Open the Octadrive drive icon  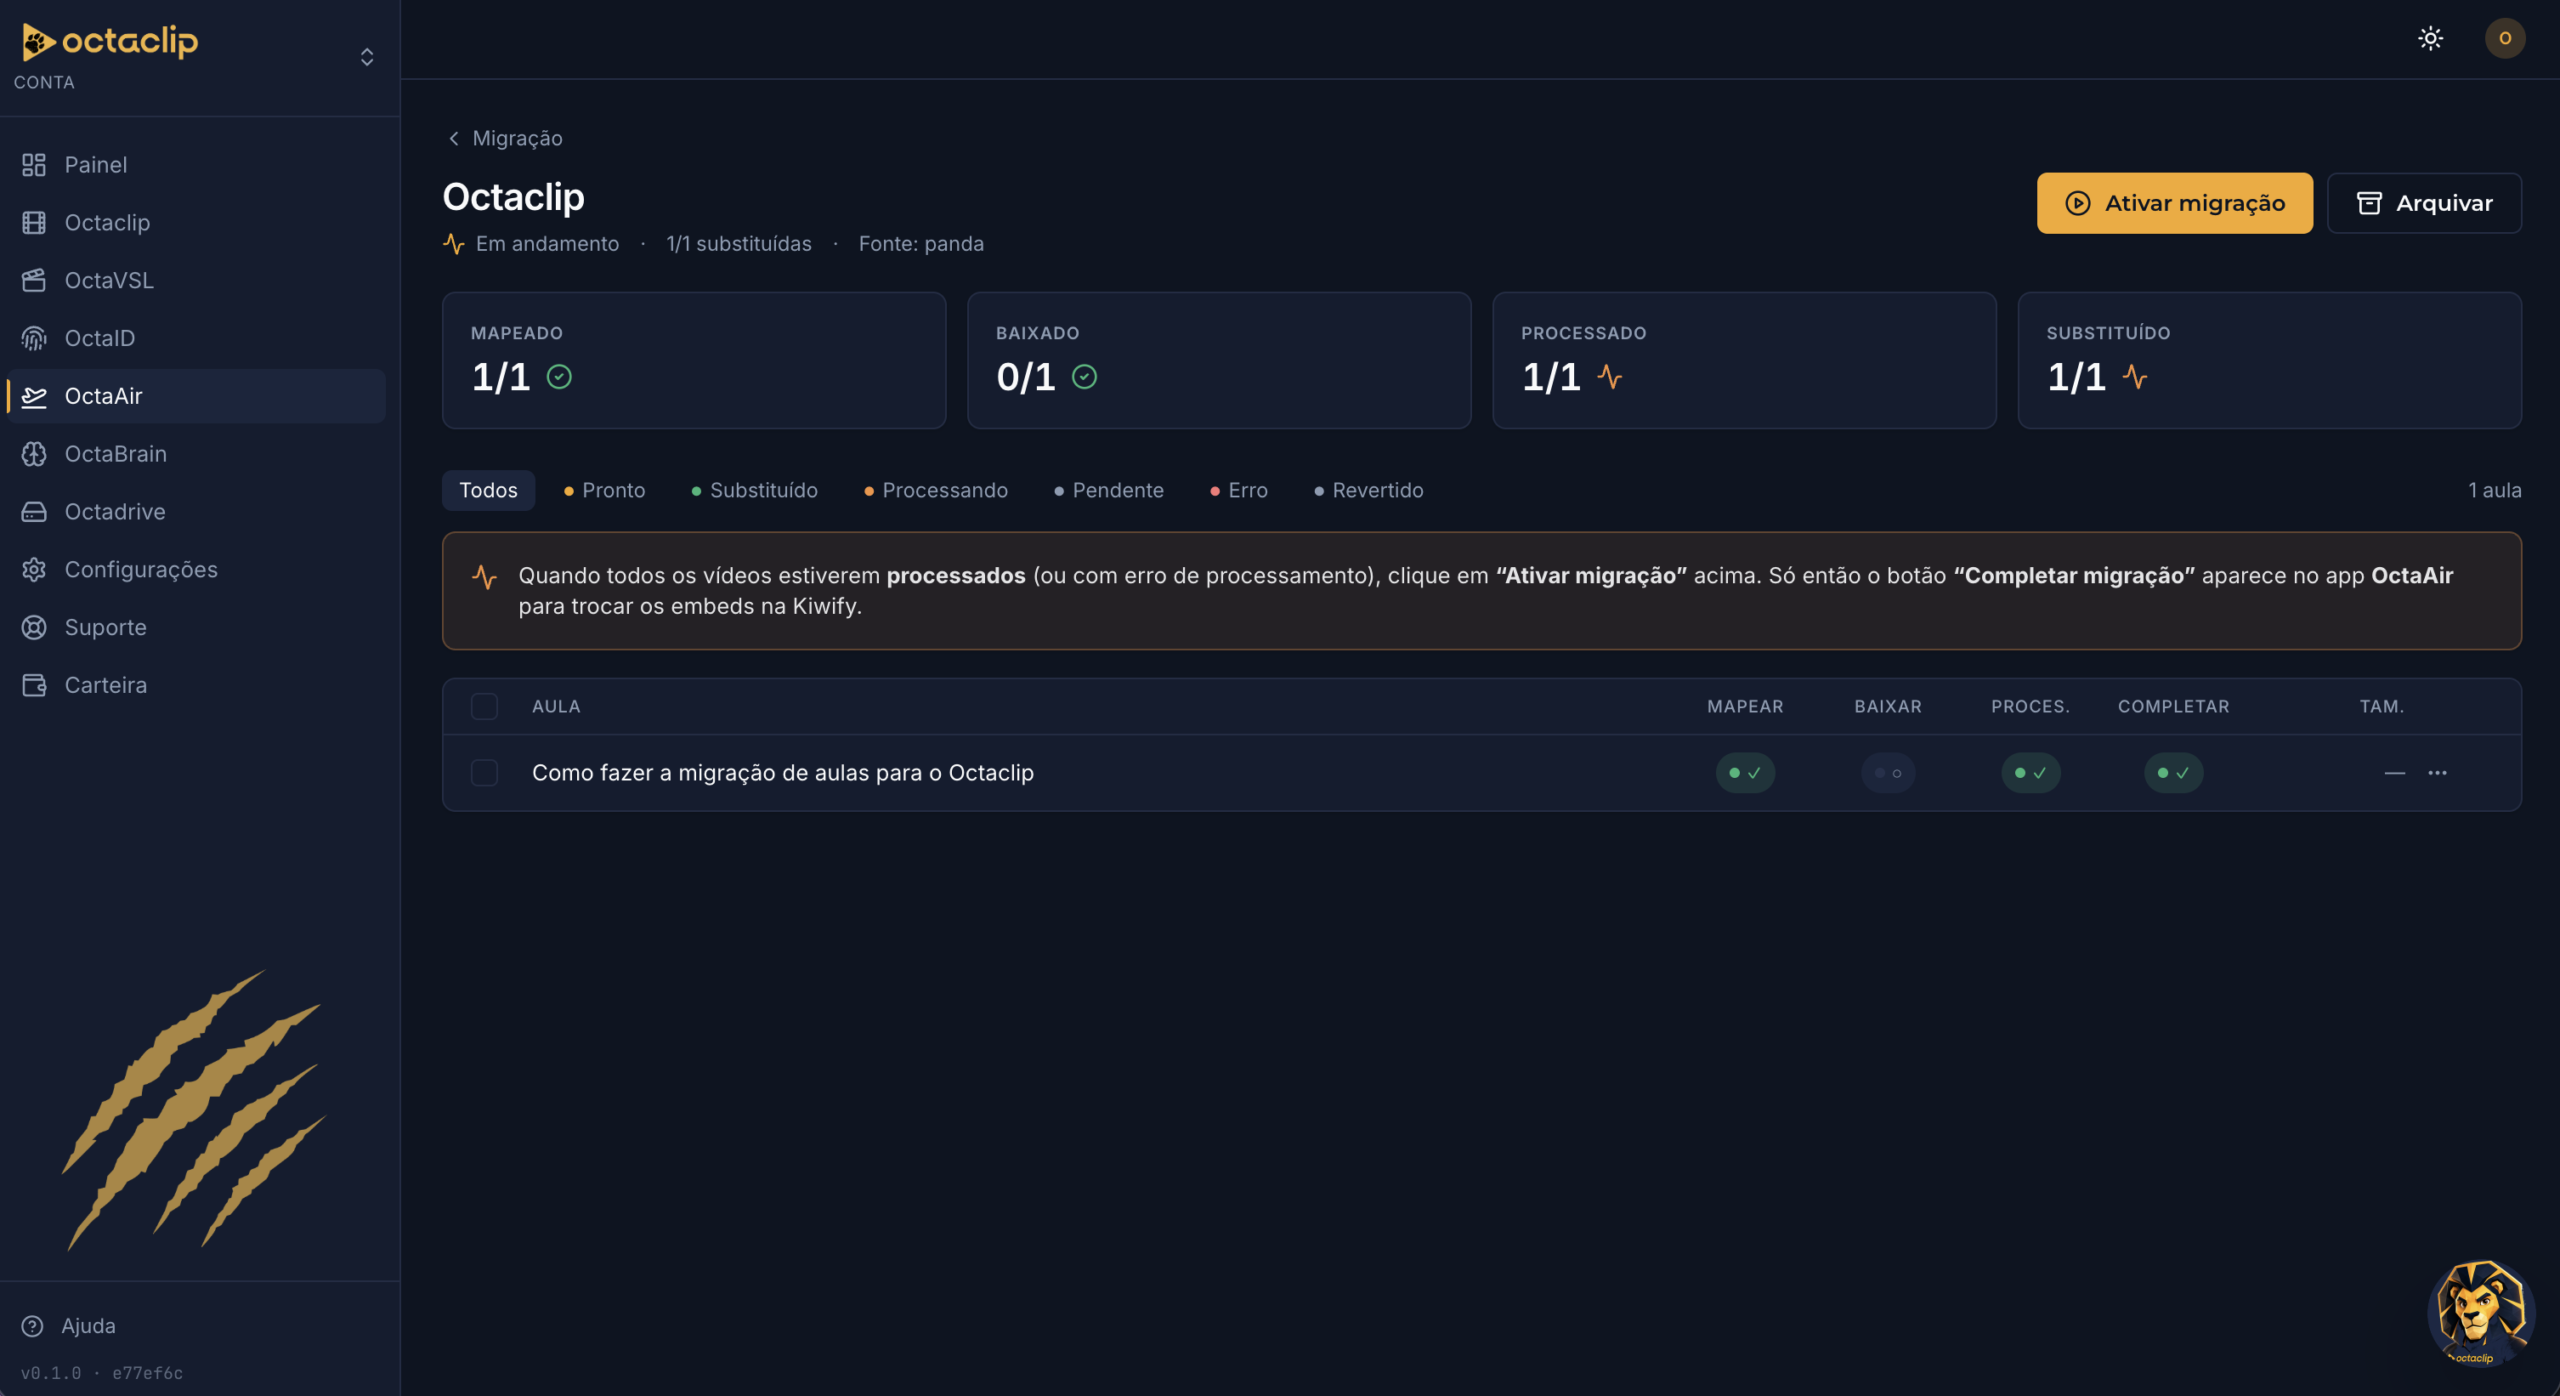point(34,512)
